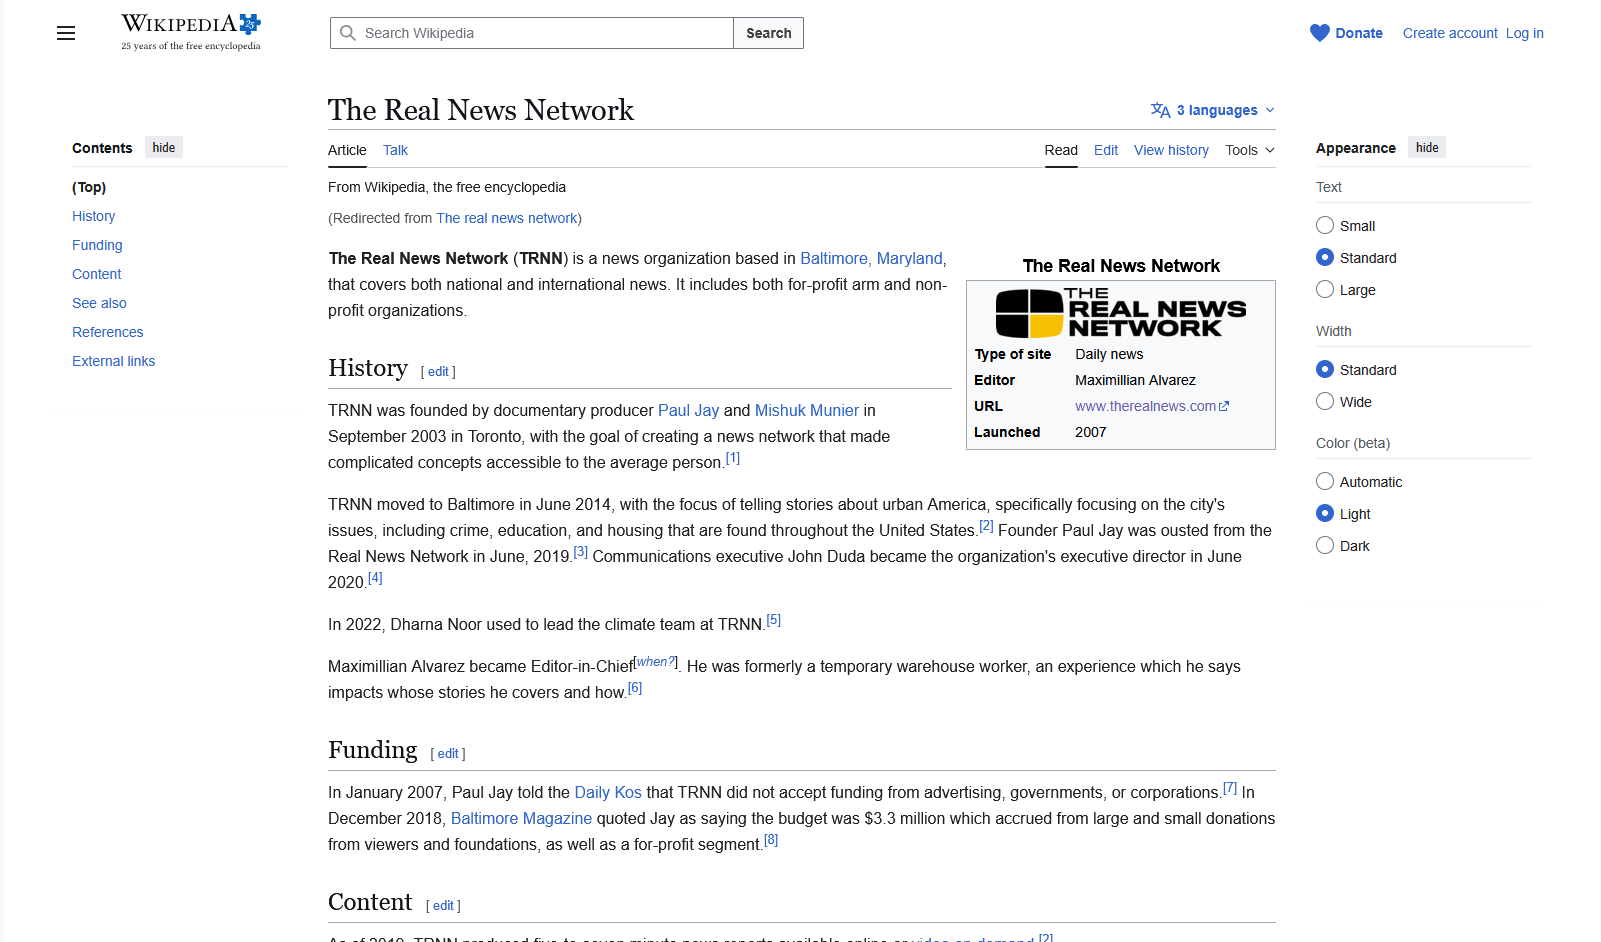
Task: Click the languages translate icon
Action: point(1160,110)
